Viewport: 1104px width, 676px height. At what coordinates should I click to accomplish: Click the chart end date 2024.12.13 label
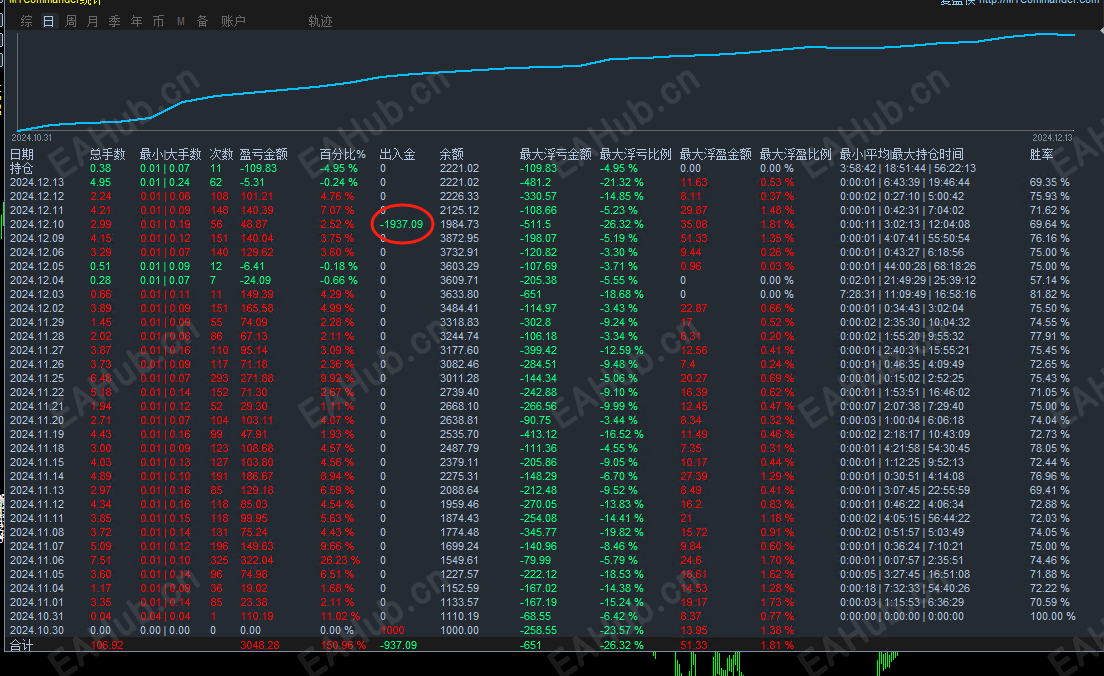pos(1053,138)
